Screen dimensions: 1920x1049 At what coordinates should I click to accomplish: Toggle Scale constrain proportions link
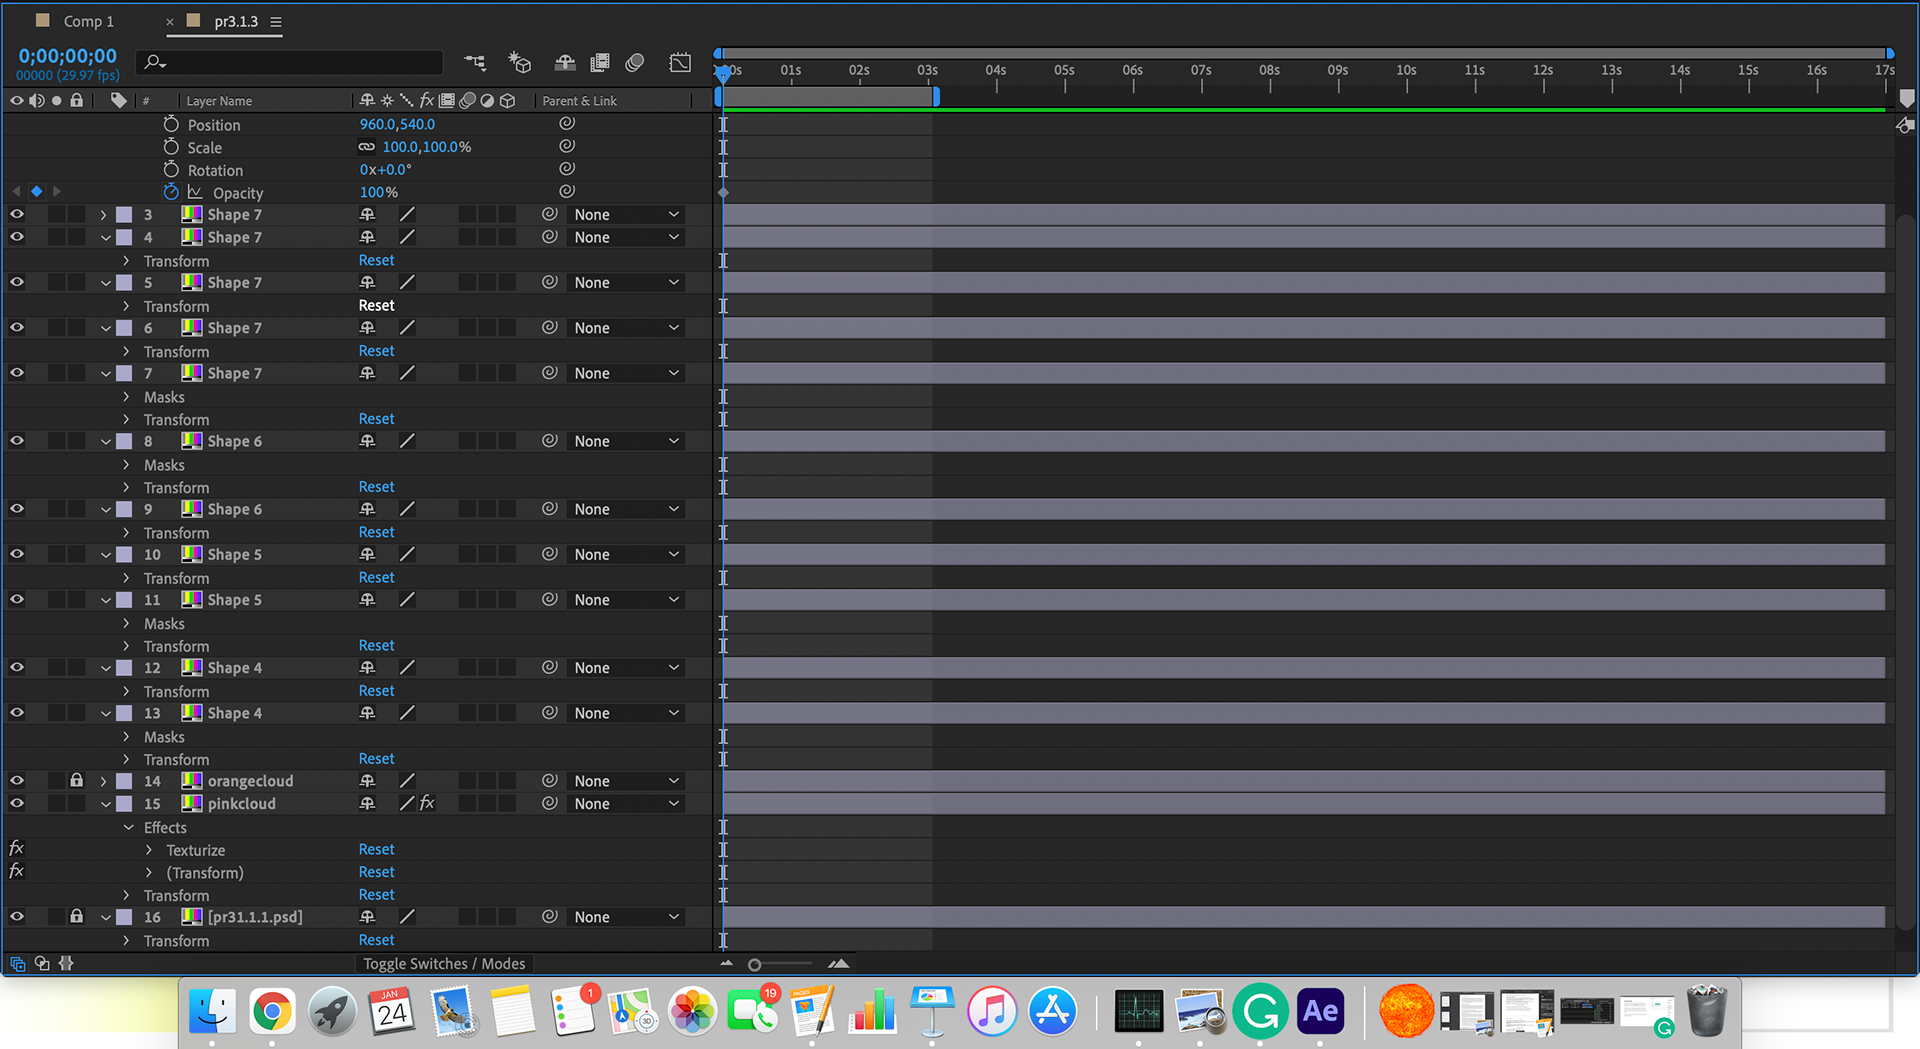click(x=367, y=147)
